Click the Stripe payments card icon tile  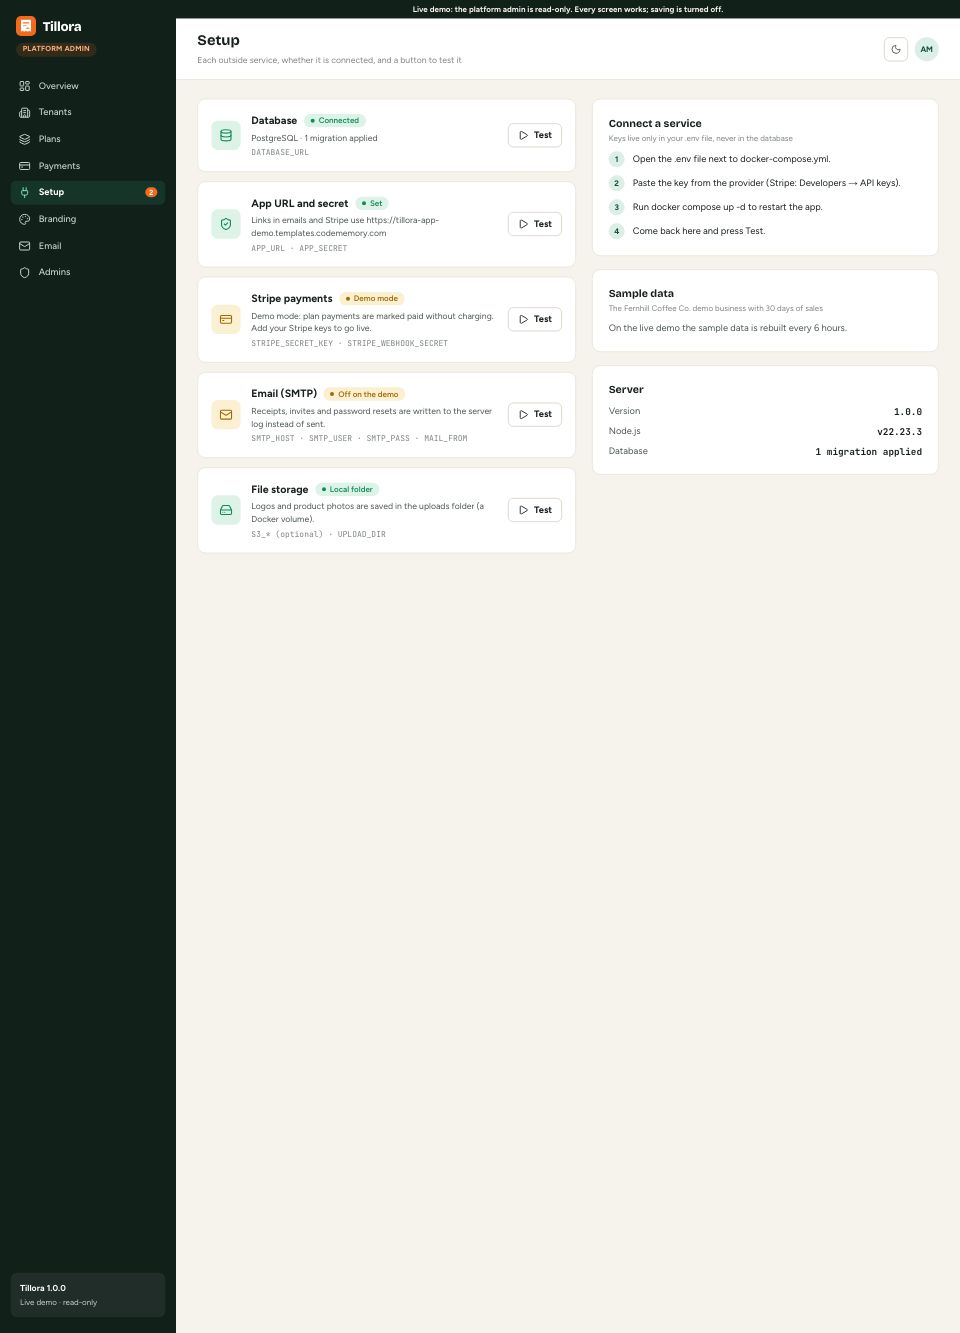[226, 319]
